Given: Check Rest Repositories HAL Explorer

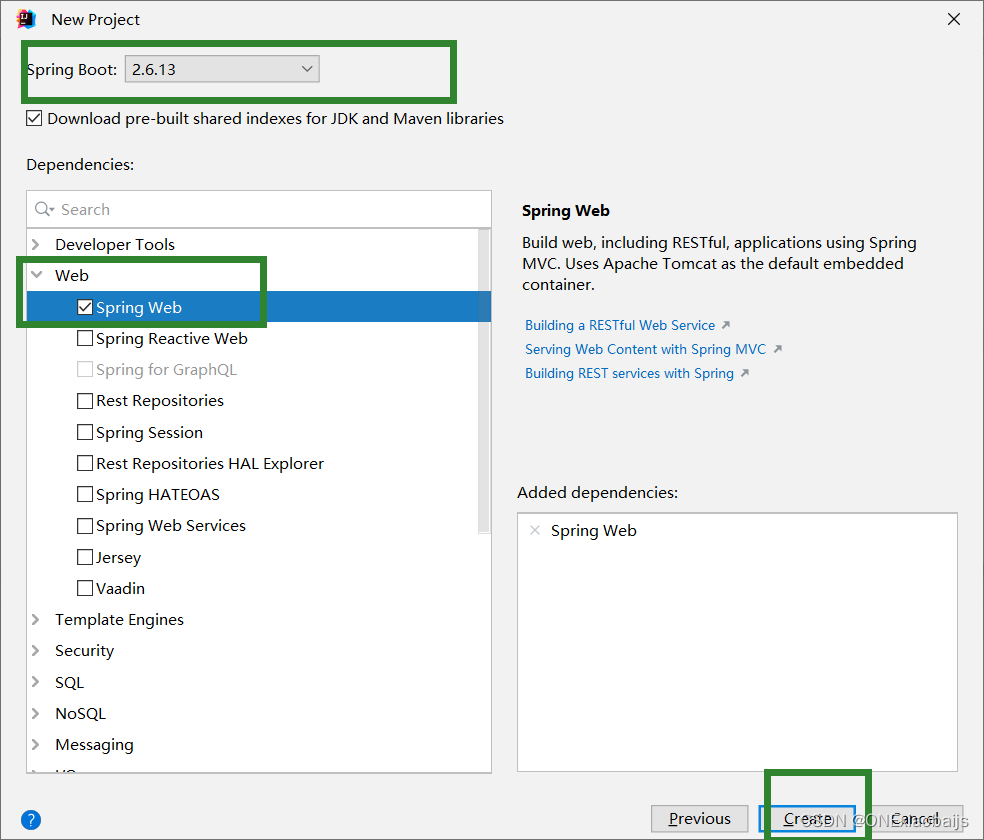Looking at the screenshot, I should pos(85,463).
